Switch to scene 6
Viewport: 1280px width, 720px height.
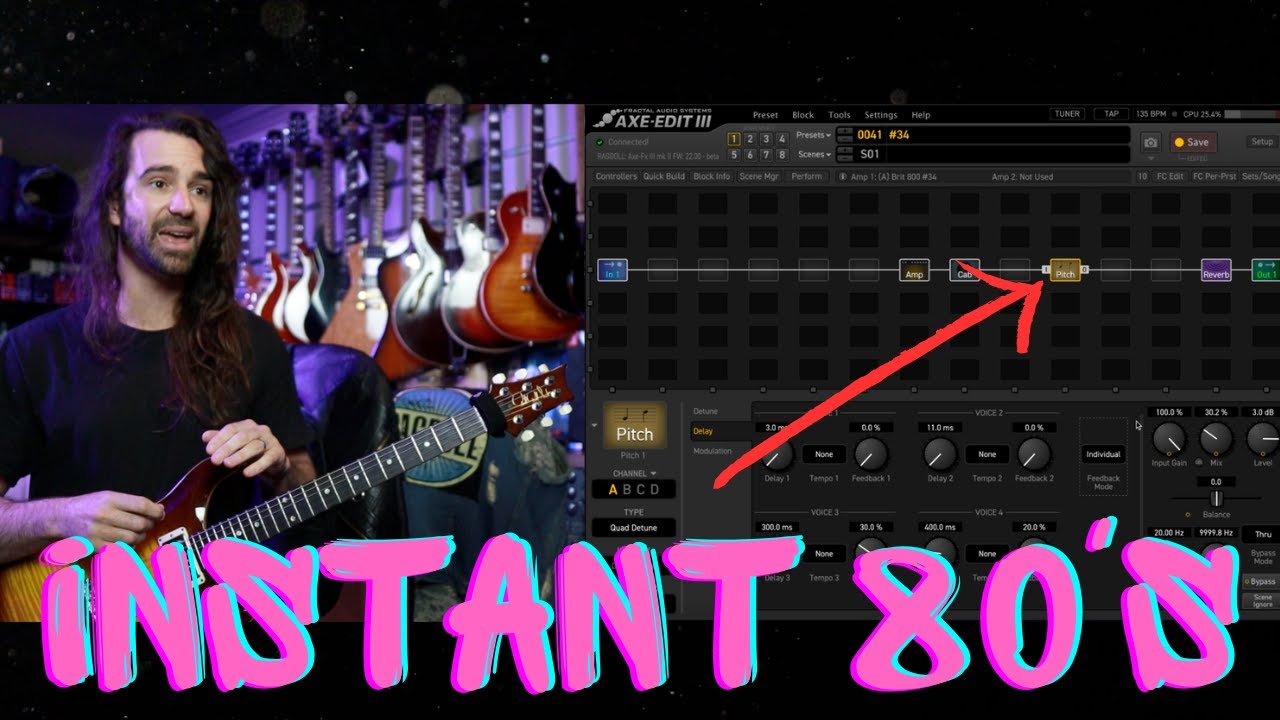tap(750, 155)
